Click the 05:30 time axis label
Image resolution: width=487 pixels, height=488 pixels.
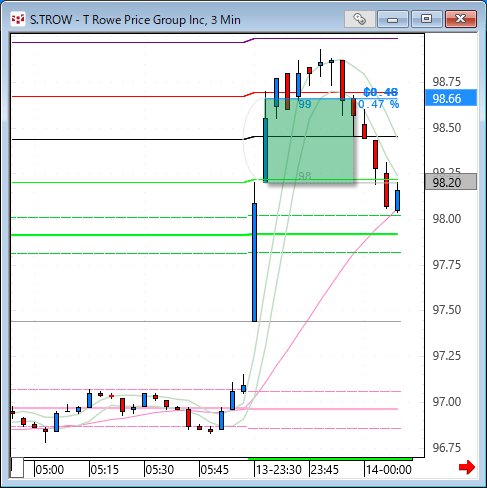pos(160,470)
